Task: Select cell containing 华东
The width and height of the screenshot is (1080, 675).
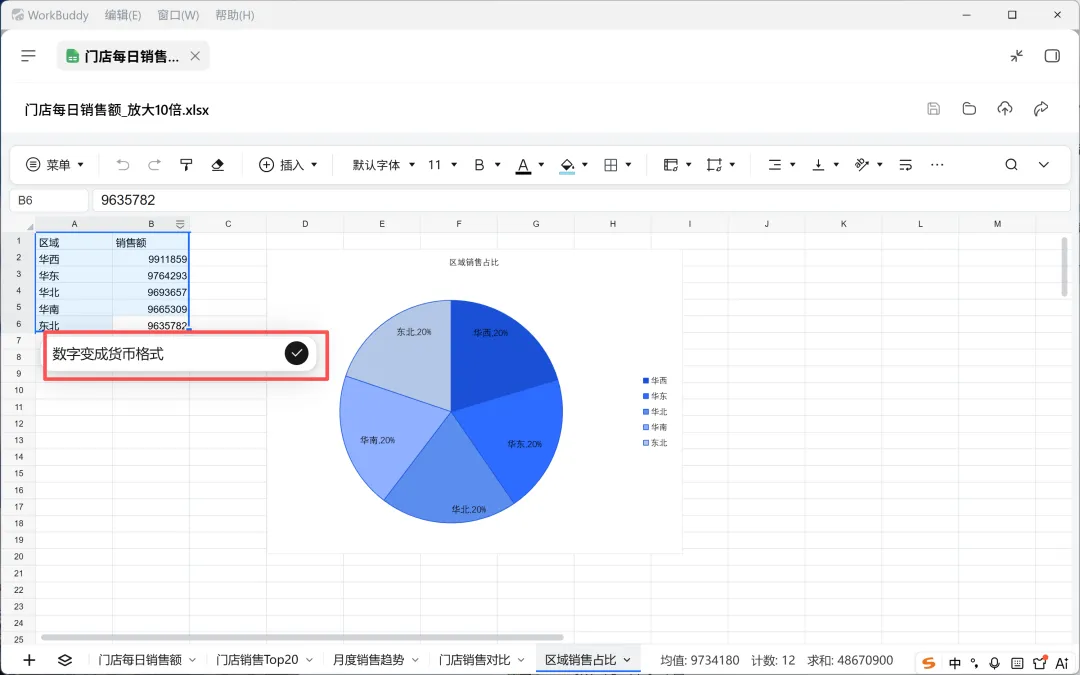Action: pos(74,276)
